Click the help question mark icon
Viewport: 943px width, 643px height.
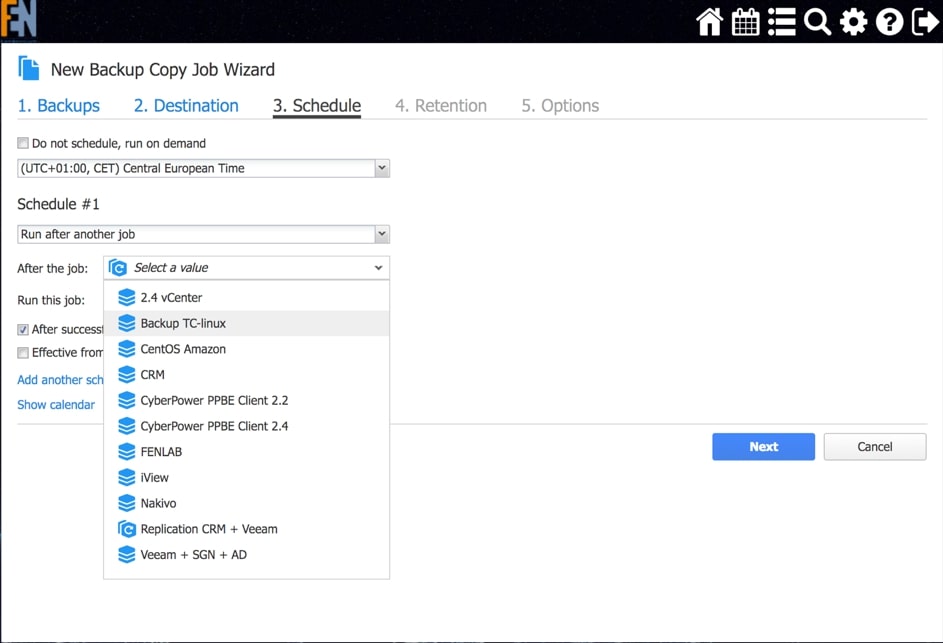(x=889, y=22)
